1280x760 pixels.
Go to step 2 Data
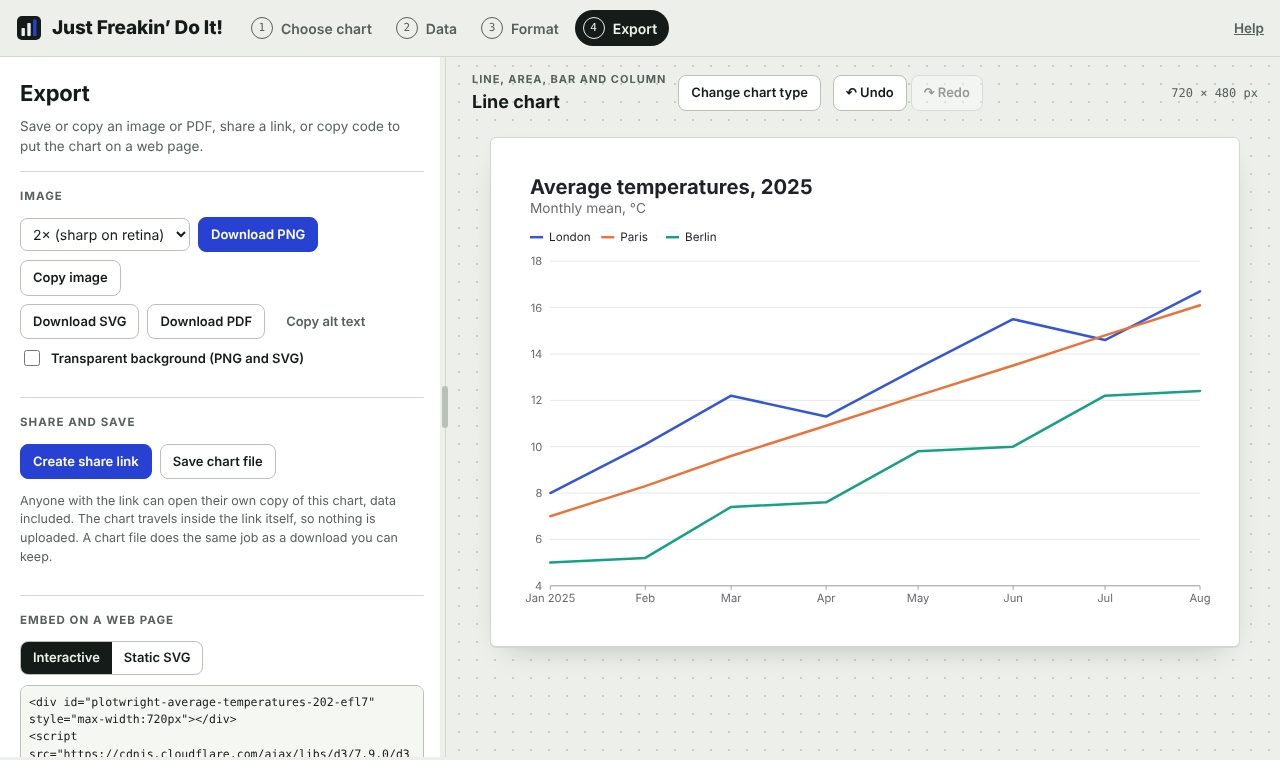coord(427,28)
